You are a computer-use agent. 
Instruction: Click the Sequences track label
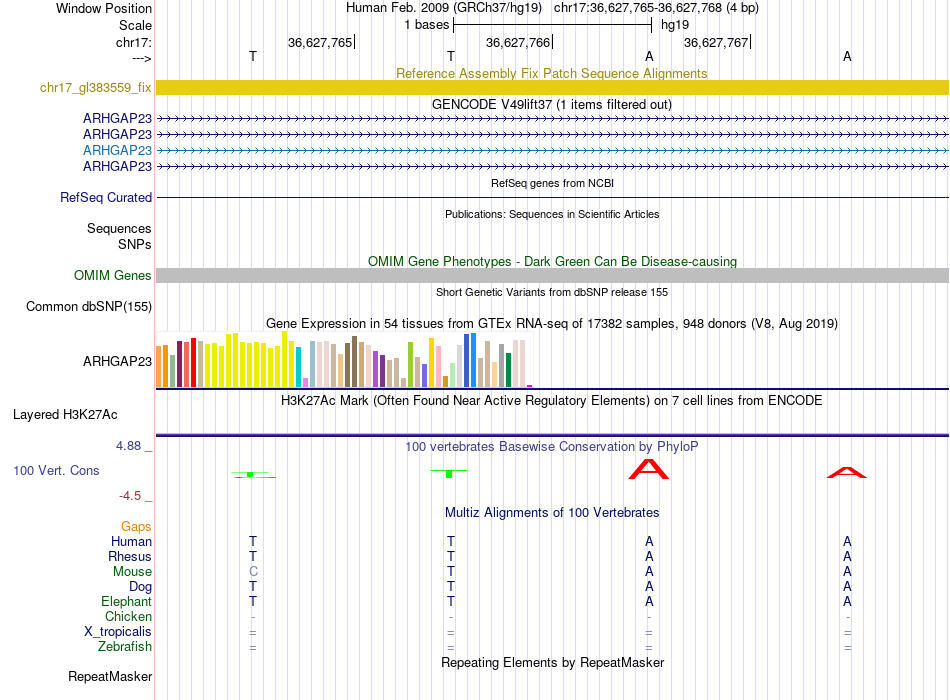(x=119, y=228)
